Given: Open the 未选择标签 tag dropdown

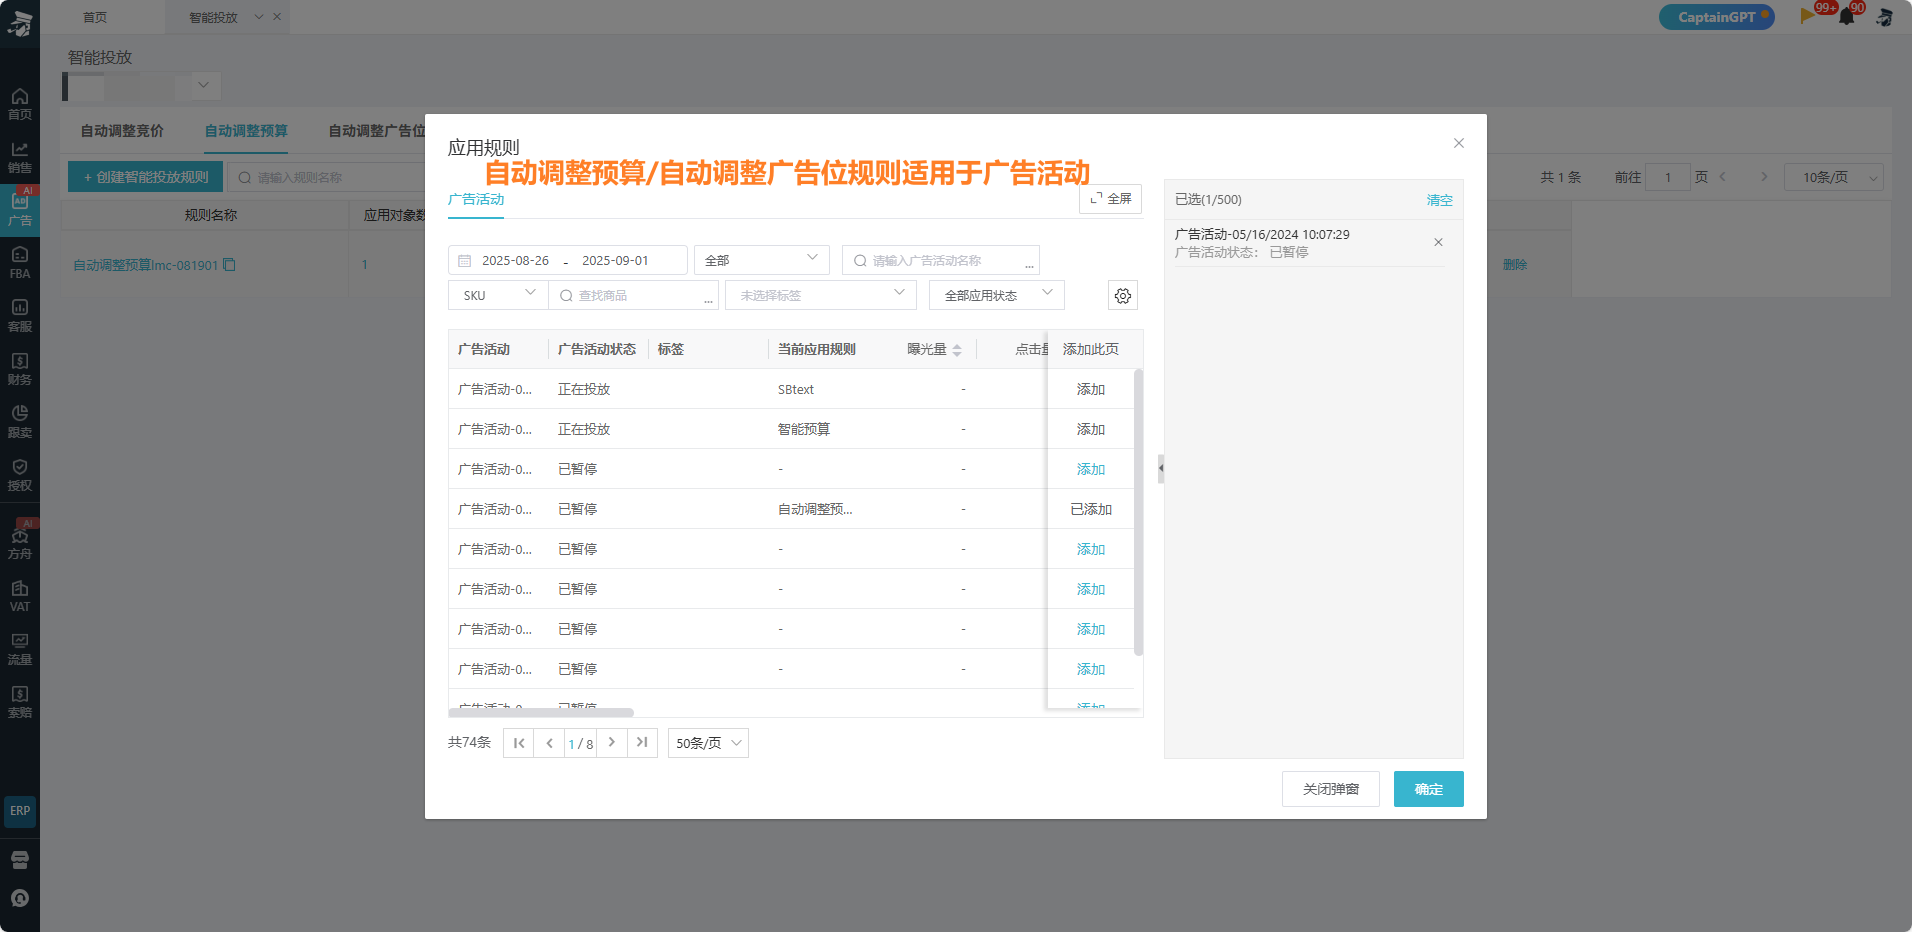Looking at the screenshot, I should pyautogui.click(x=821, y=295).
